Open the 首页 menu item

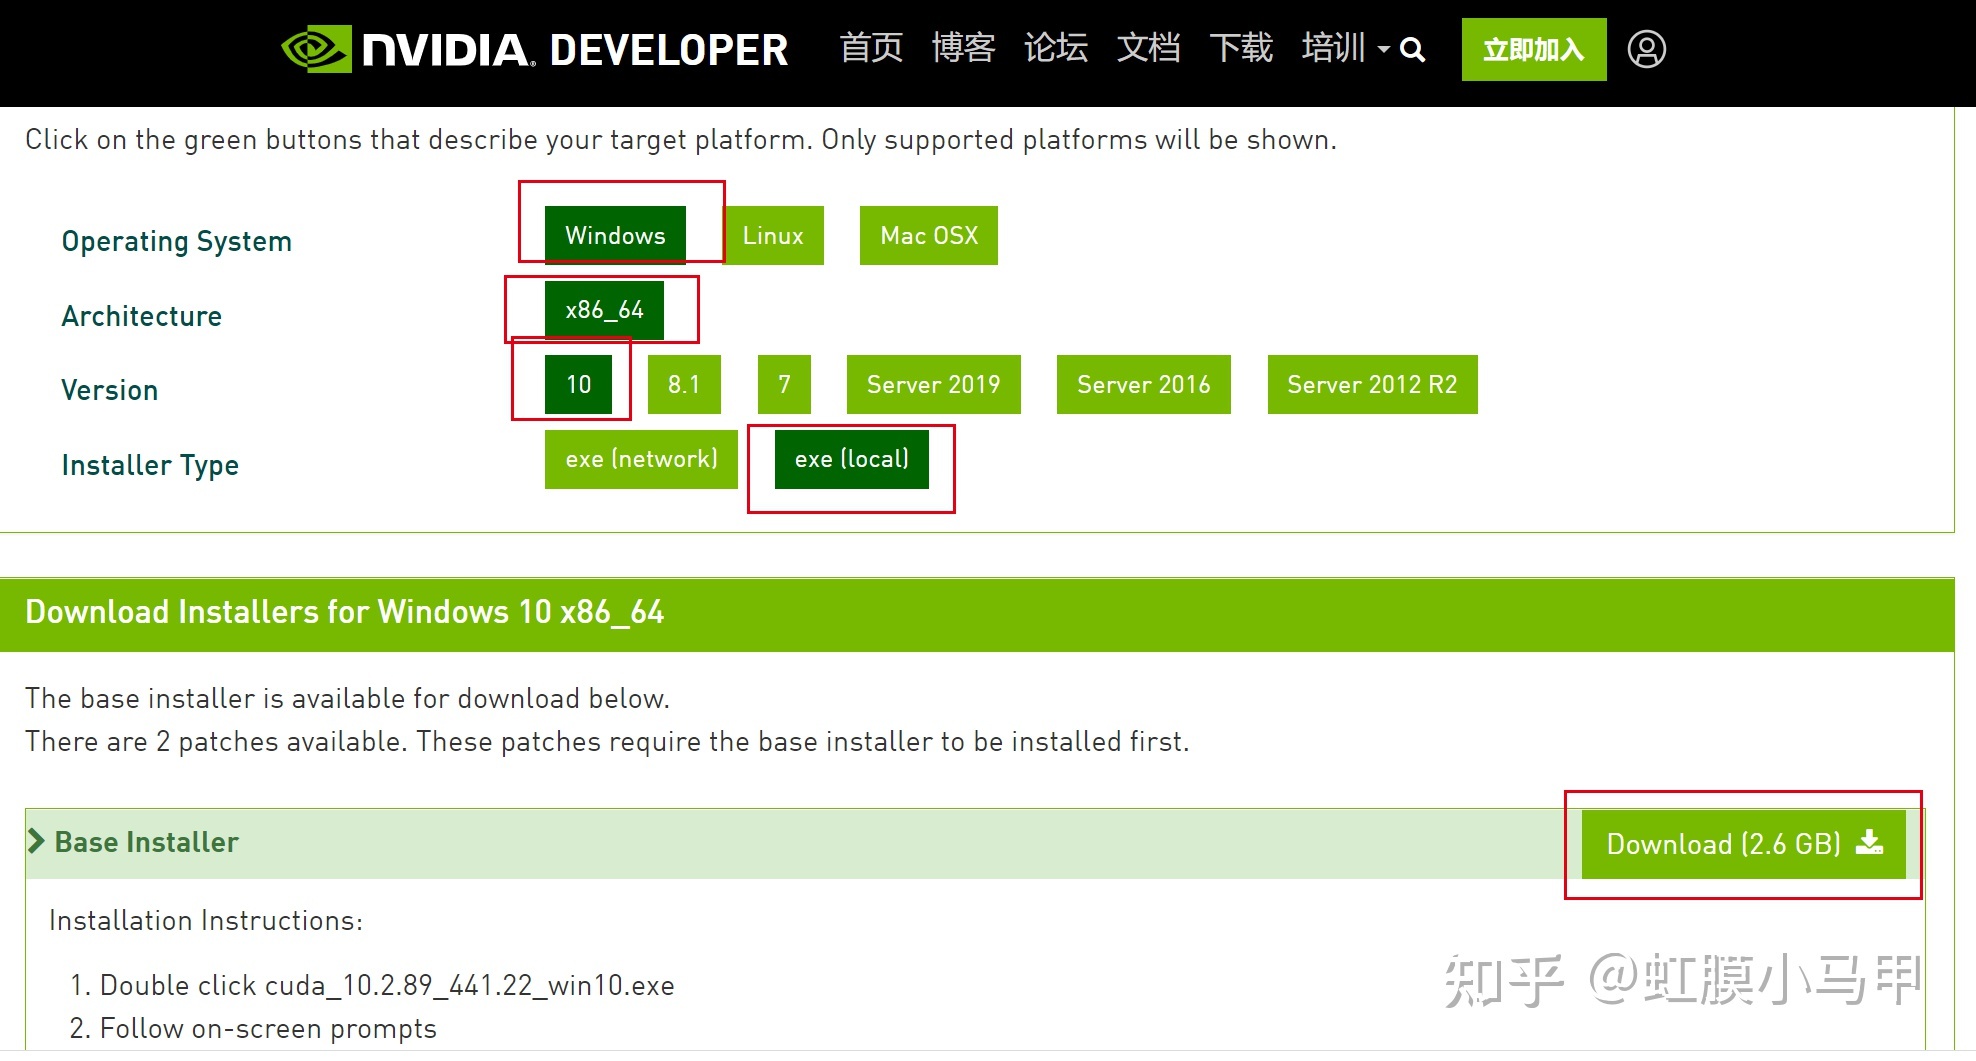pyautogui.click(x=871, y=48)
